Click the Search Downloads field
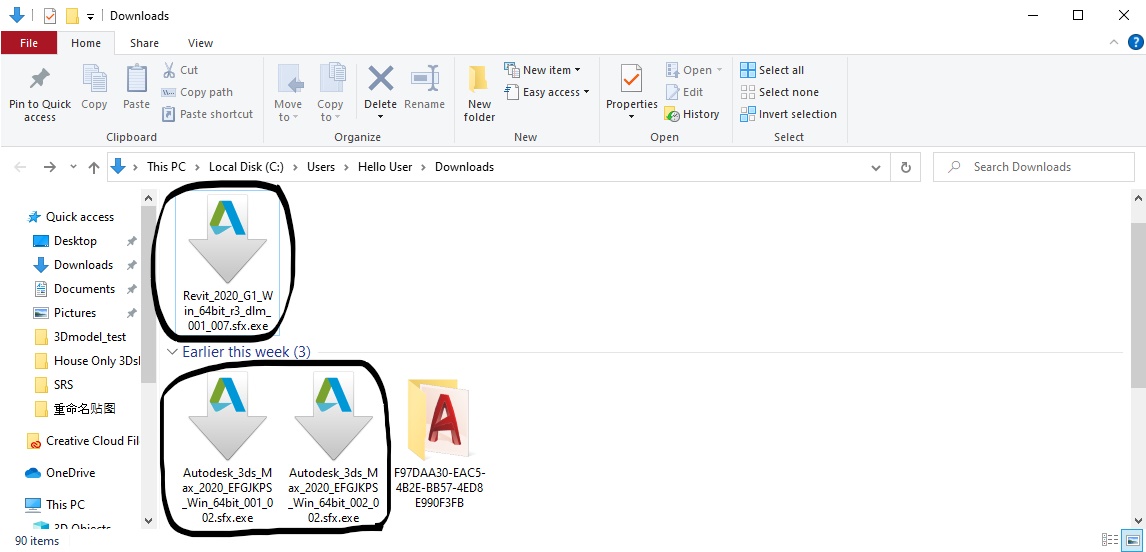 coord(1033,167)
